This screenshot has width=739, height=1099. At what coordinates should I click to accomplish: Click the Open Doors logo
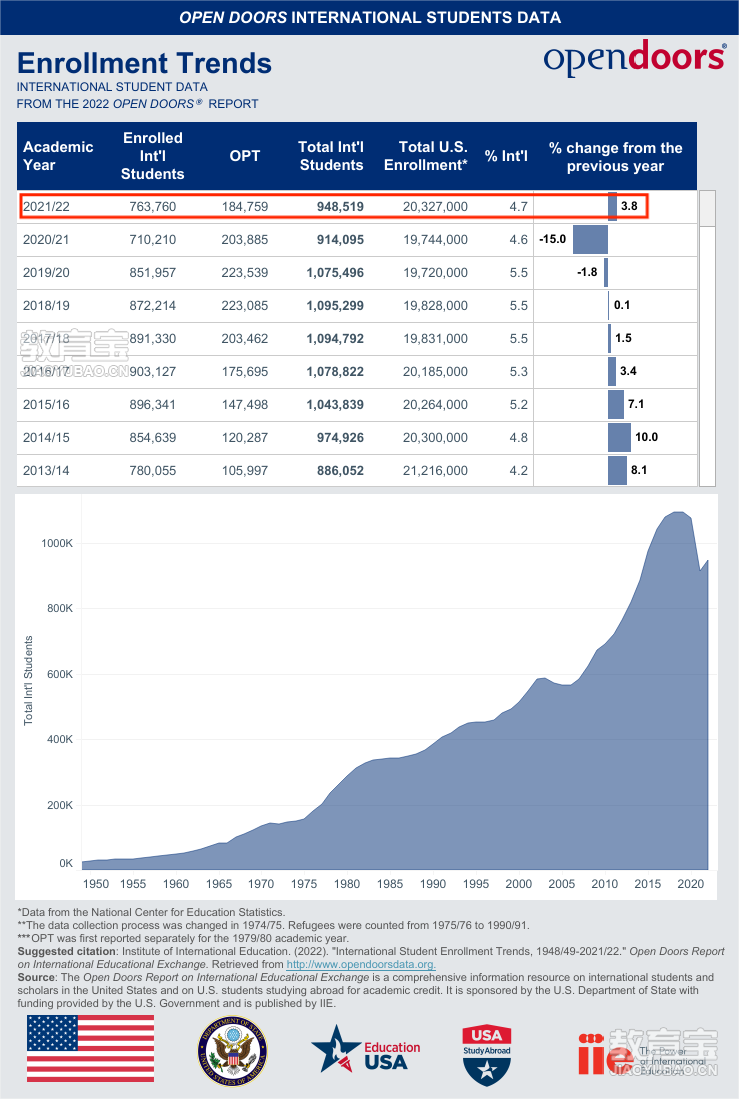pyautogui.click(x=635, y=58)
